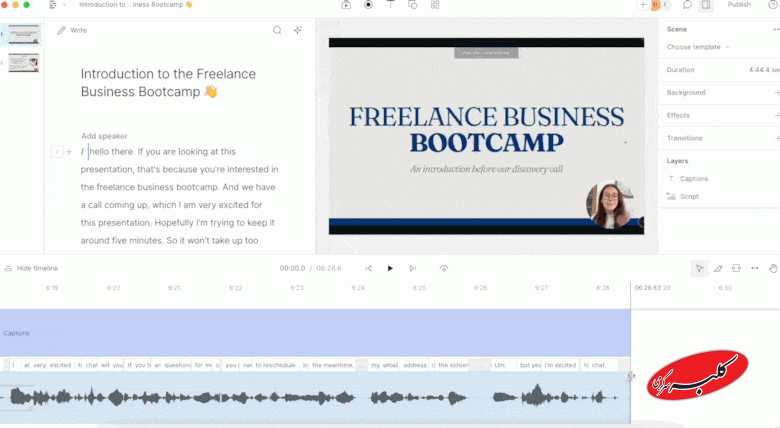Screen dimensions: 780x428
Task: Open the search icon in script panel
Action: coord(277,30)
